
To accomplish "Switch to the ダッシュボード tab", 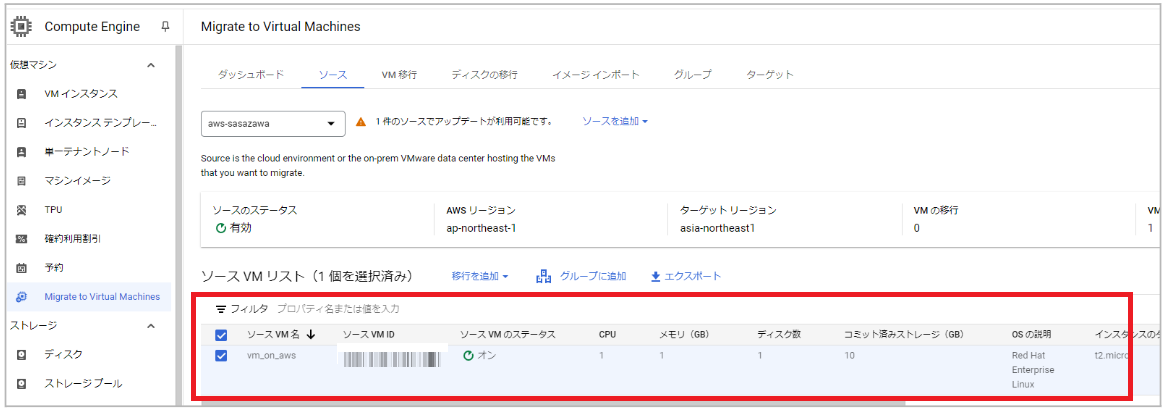I will 250,75.
